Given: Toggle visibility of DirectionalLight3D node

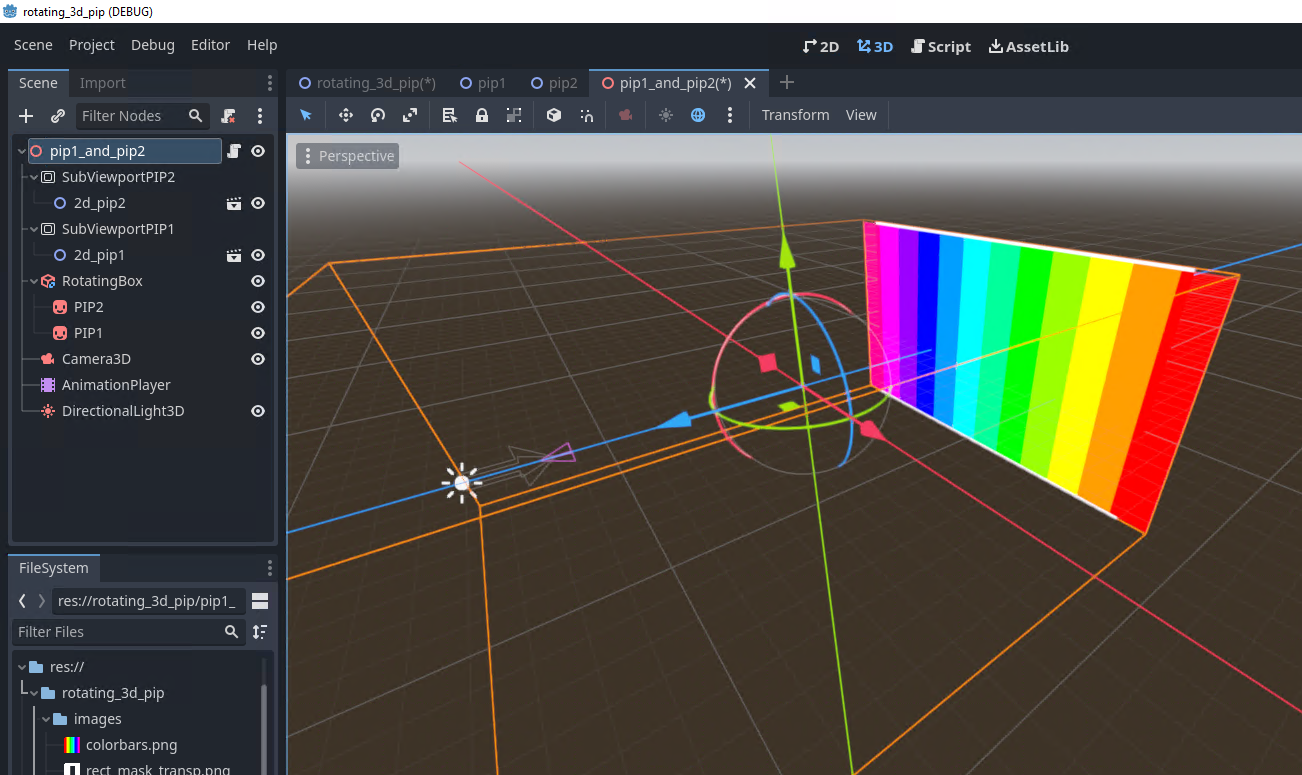Looking at the screenshot, I should [x=258, y=411].
